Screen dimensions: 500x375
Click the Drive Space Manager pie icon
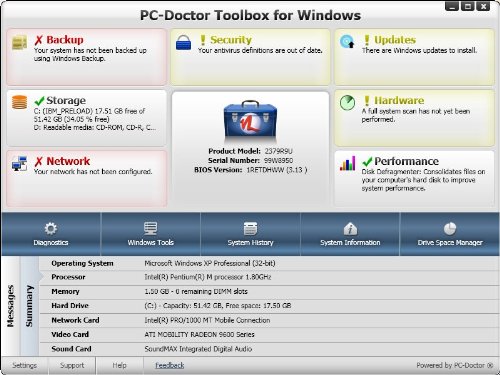[450, 229]
